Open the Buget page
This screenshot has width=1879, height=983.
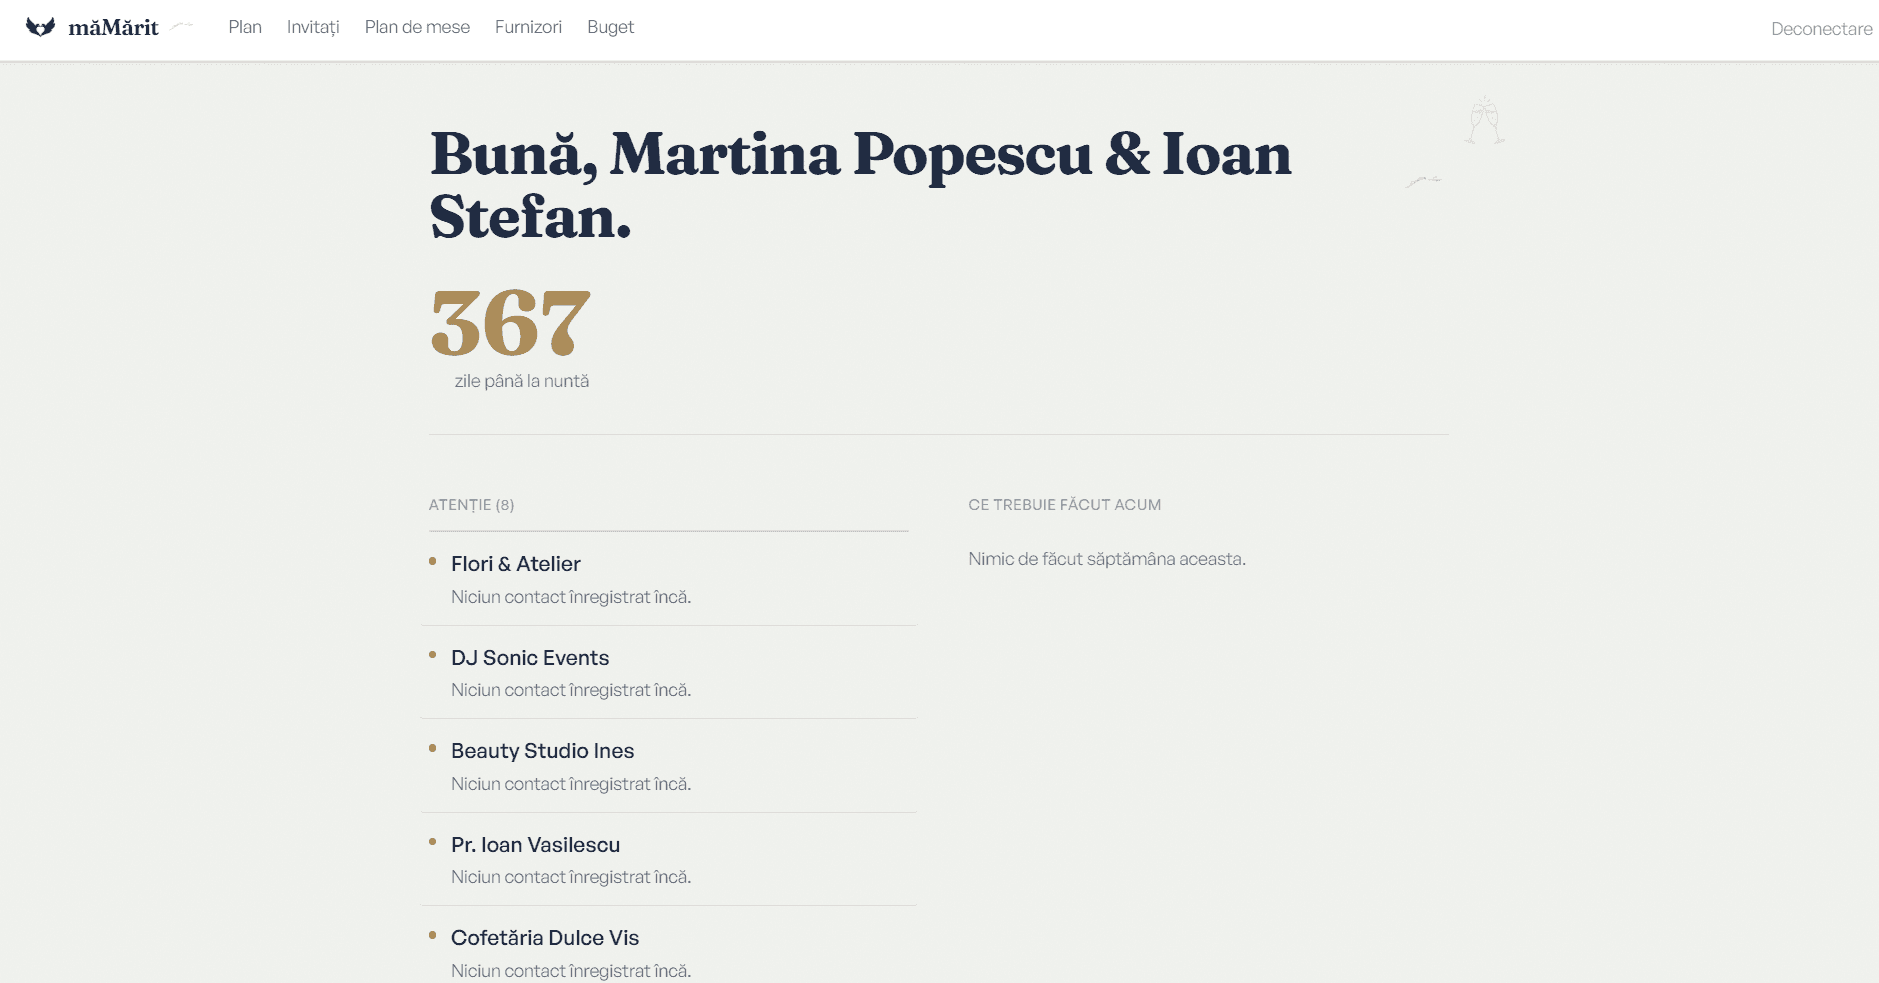click(x=610, y=27)
